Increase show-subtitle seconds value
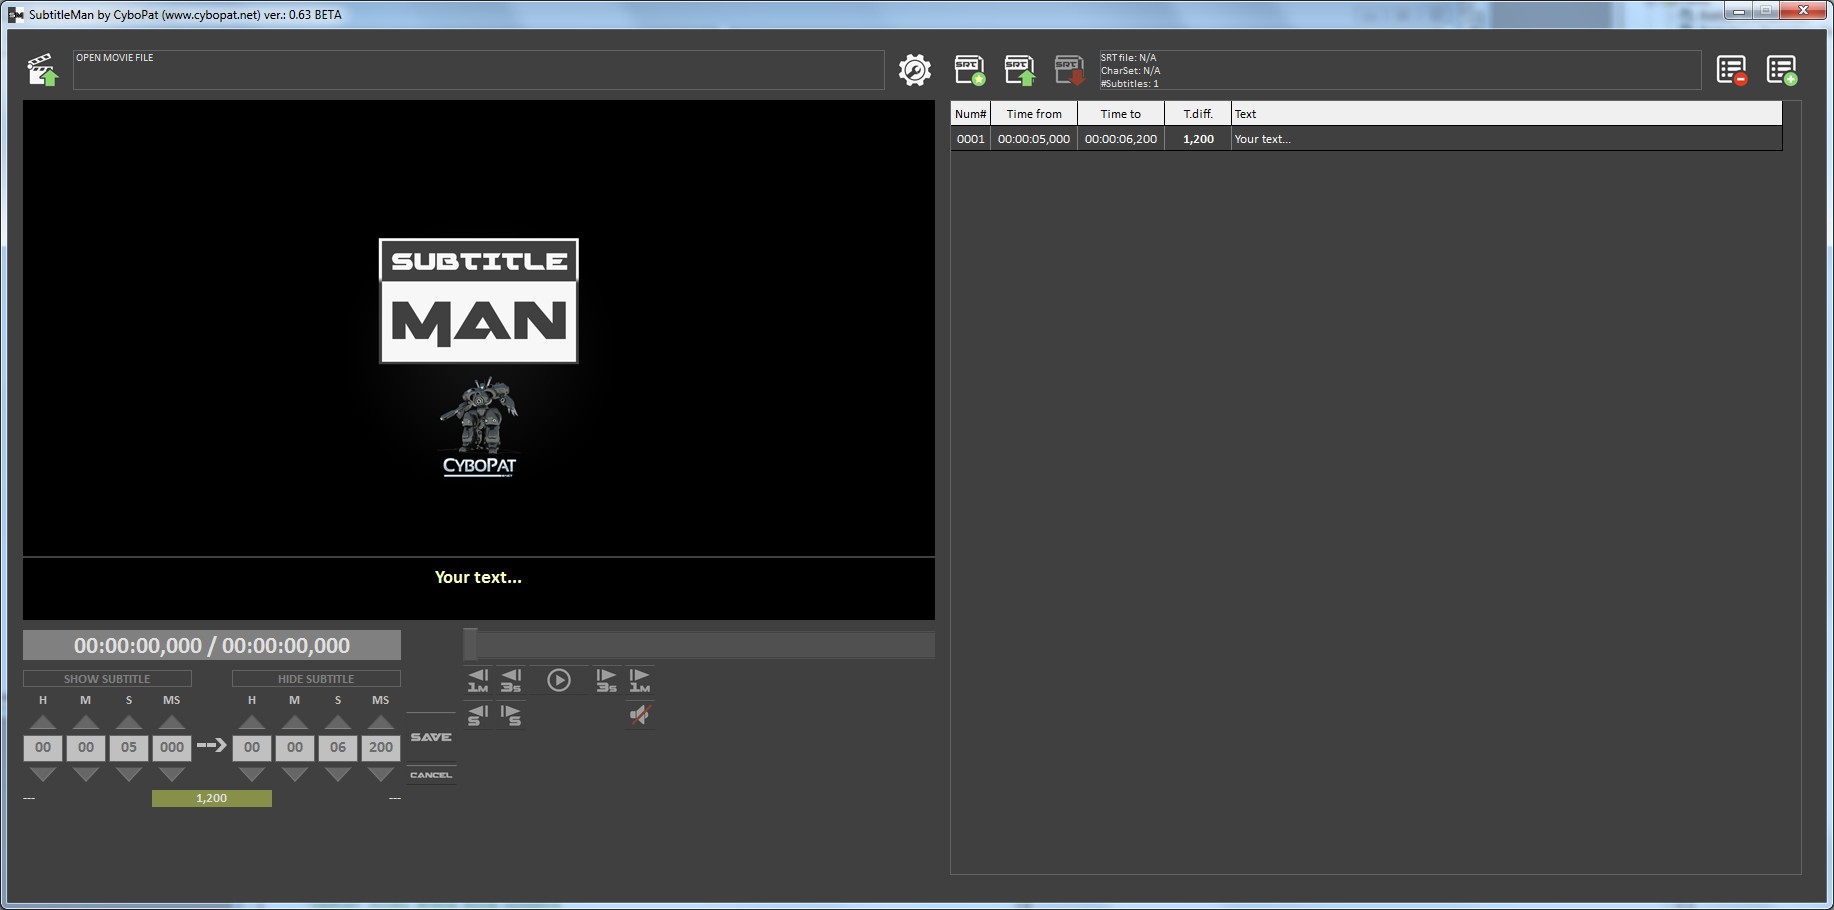 point(129,722)
